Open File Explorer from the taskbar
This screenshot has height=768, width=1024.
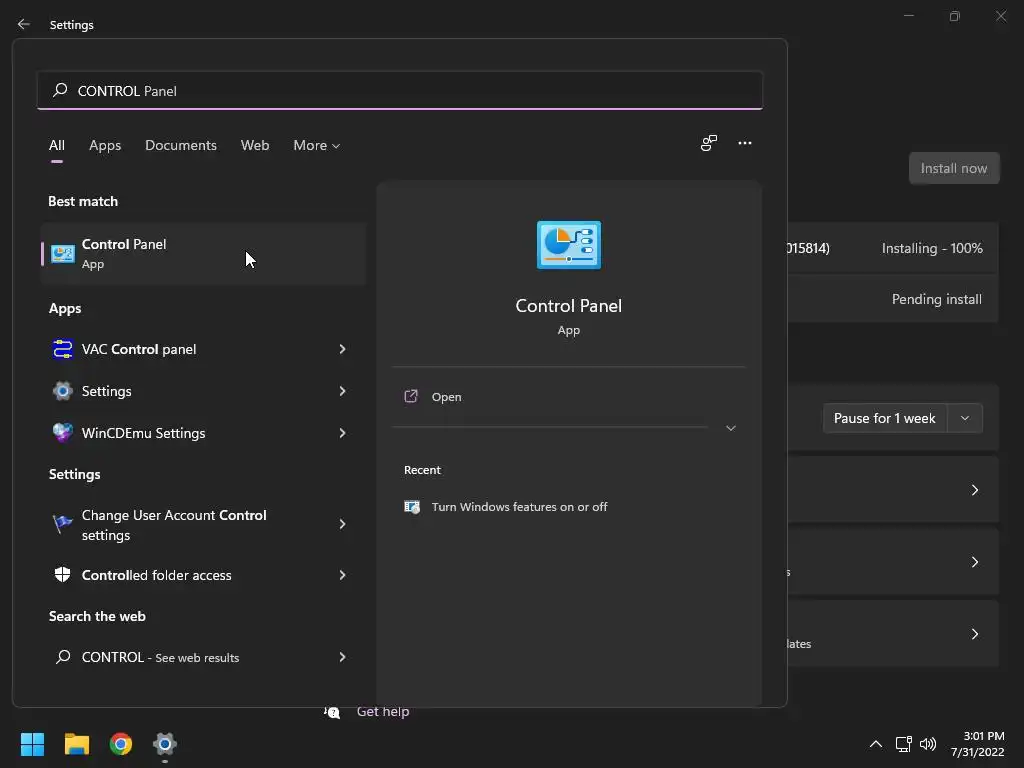[x=76, y=744]
